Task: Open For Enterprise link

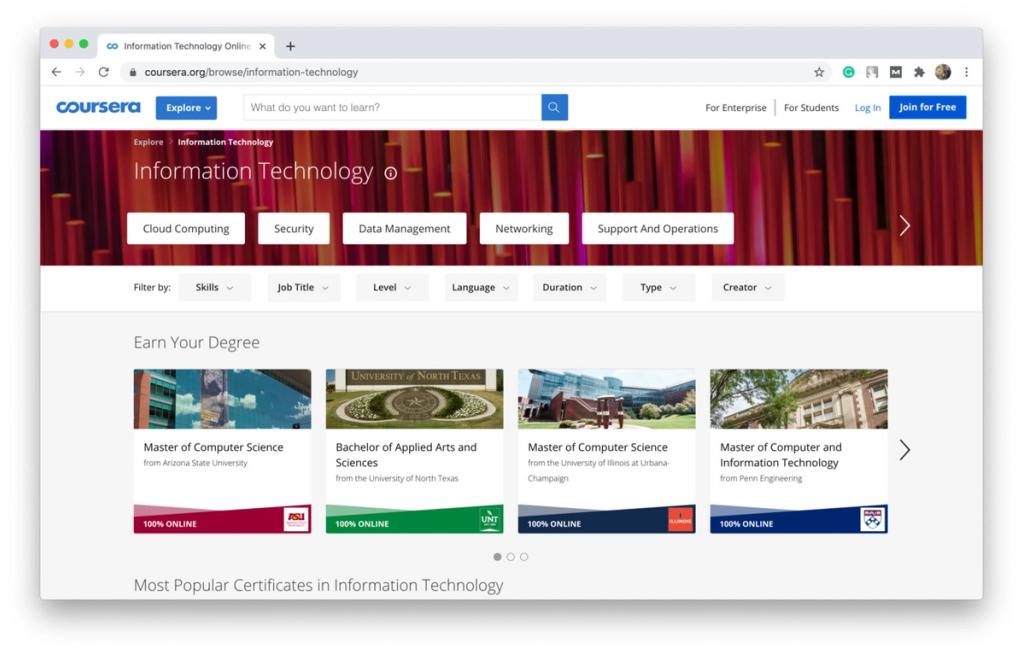Action: click(x=735, y=108)
